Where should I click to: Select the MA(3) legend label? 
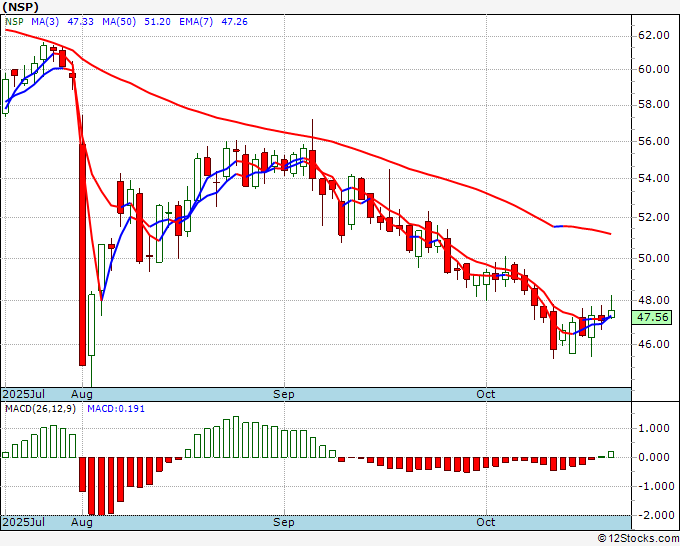[45, 22]
